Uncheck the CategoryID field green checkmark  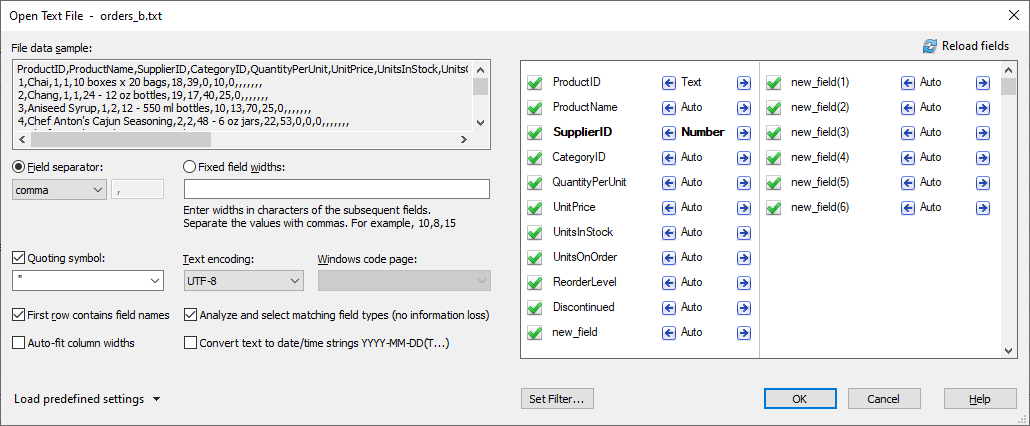[534, 157]
